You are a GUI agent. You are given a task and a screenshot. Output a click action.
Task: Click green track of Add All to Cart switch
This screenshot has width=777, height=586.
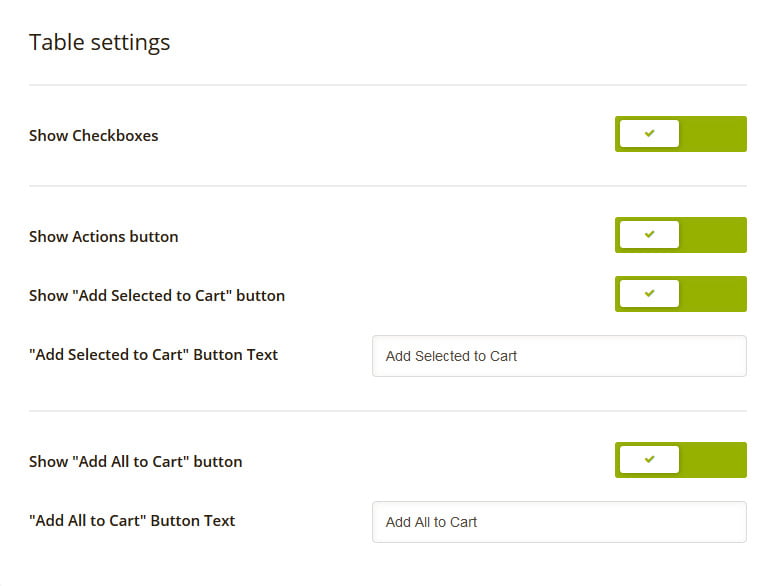(714, 460)
